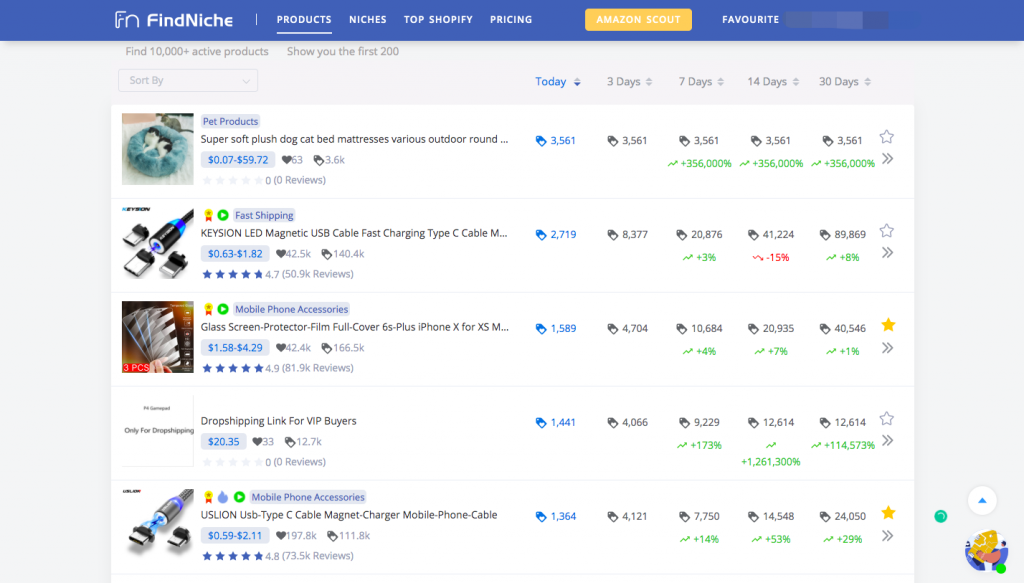Sort by 7 Days column
The height and width of the screenshot is (583, 1024).
701,82
